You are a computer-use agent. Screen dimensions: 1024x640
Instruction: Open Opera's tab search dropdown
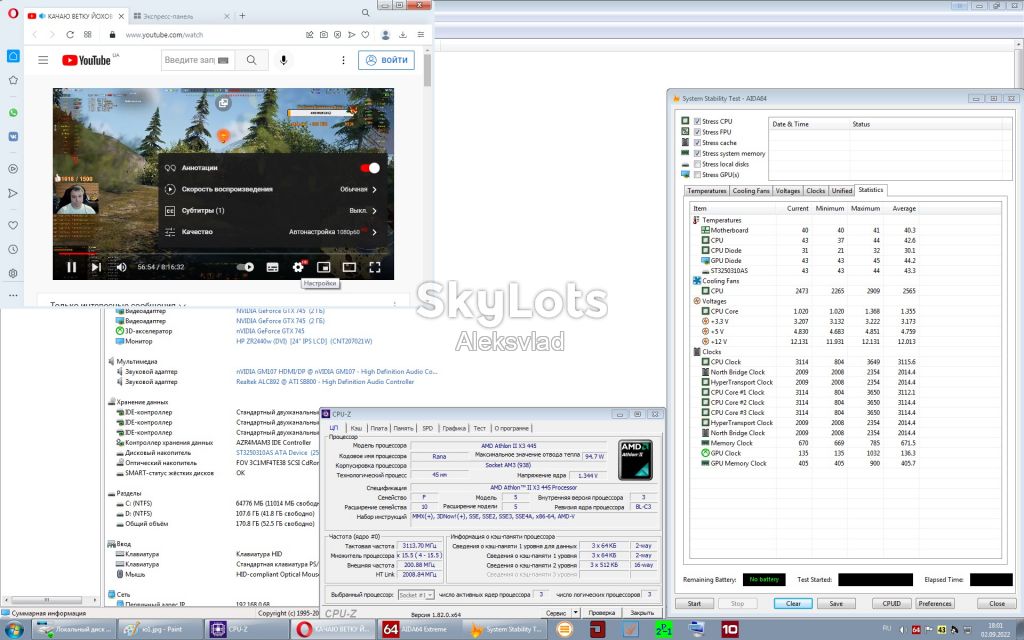[365, 12]
